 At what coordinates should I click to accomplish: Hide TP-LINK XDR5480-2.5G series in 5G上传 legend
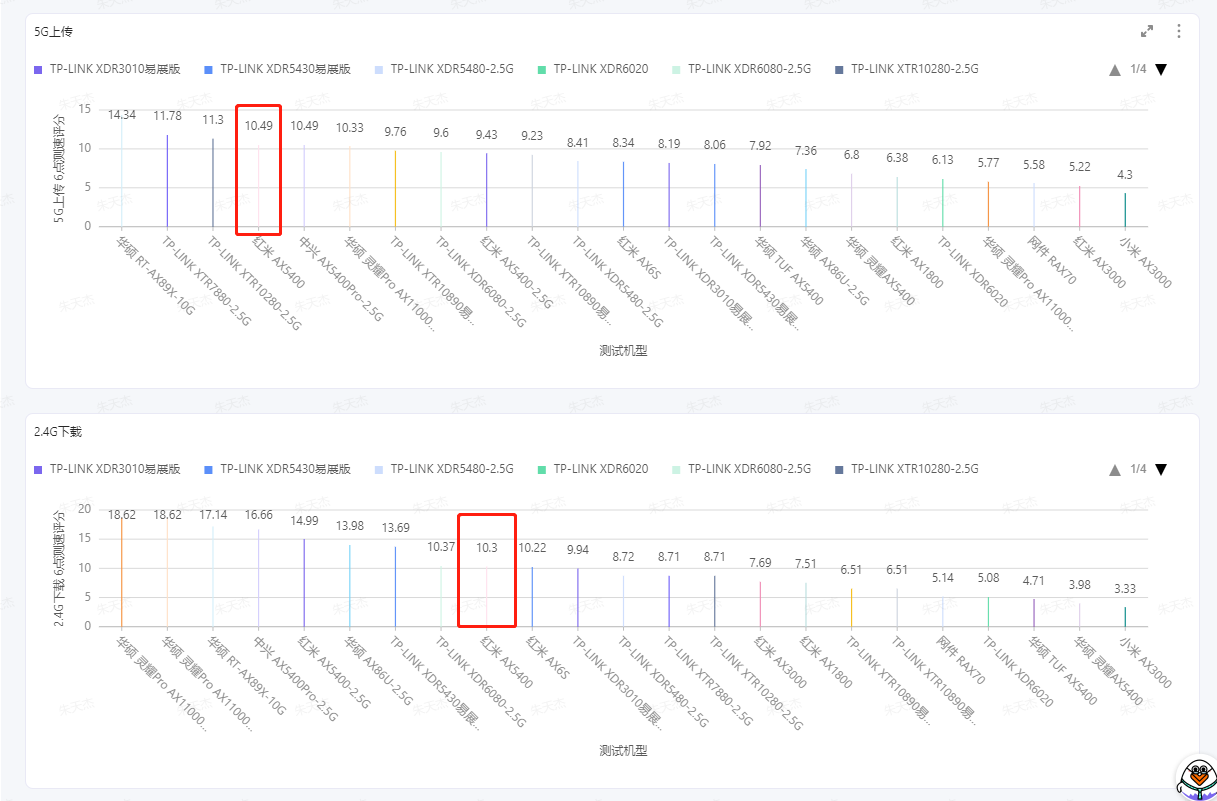coord(444,69)
